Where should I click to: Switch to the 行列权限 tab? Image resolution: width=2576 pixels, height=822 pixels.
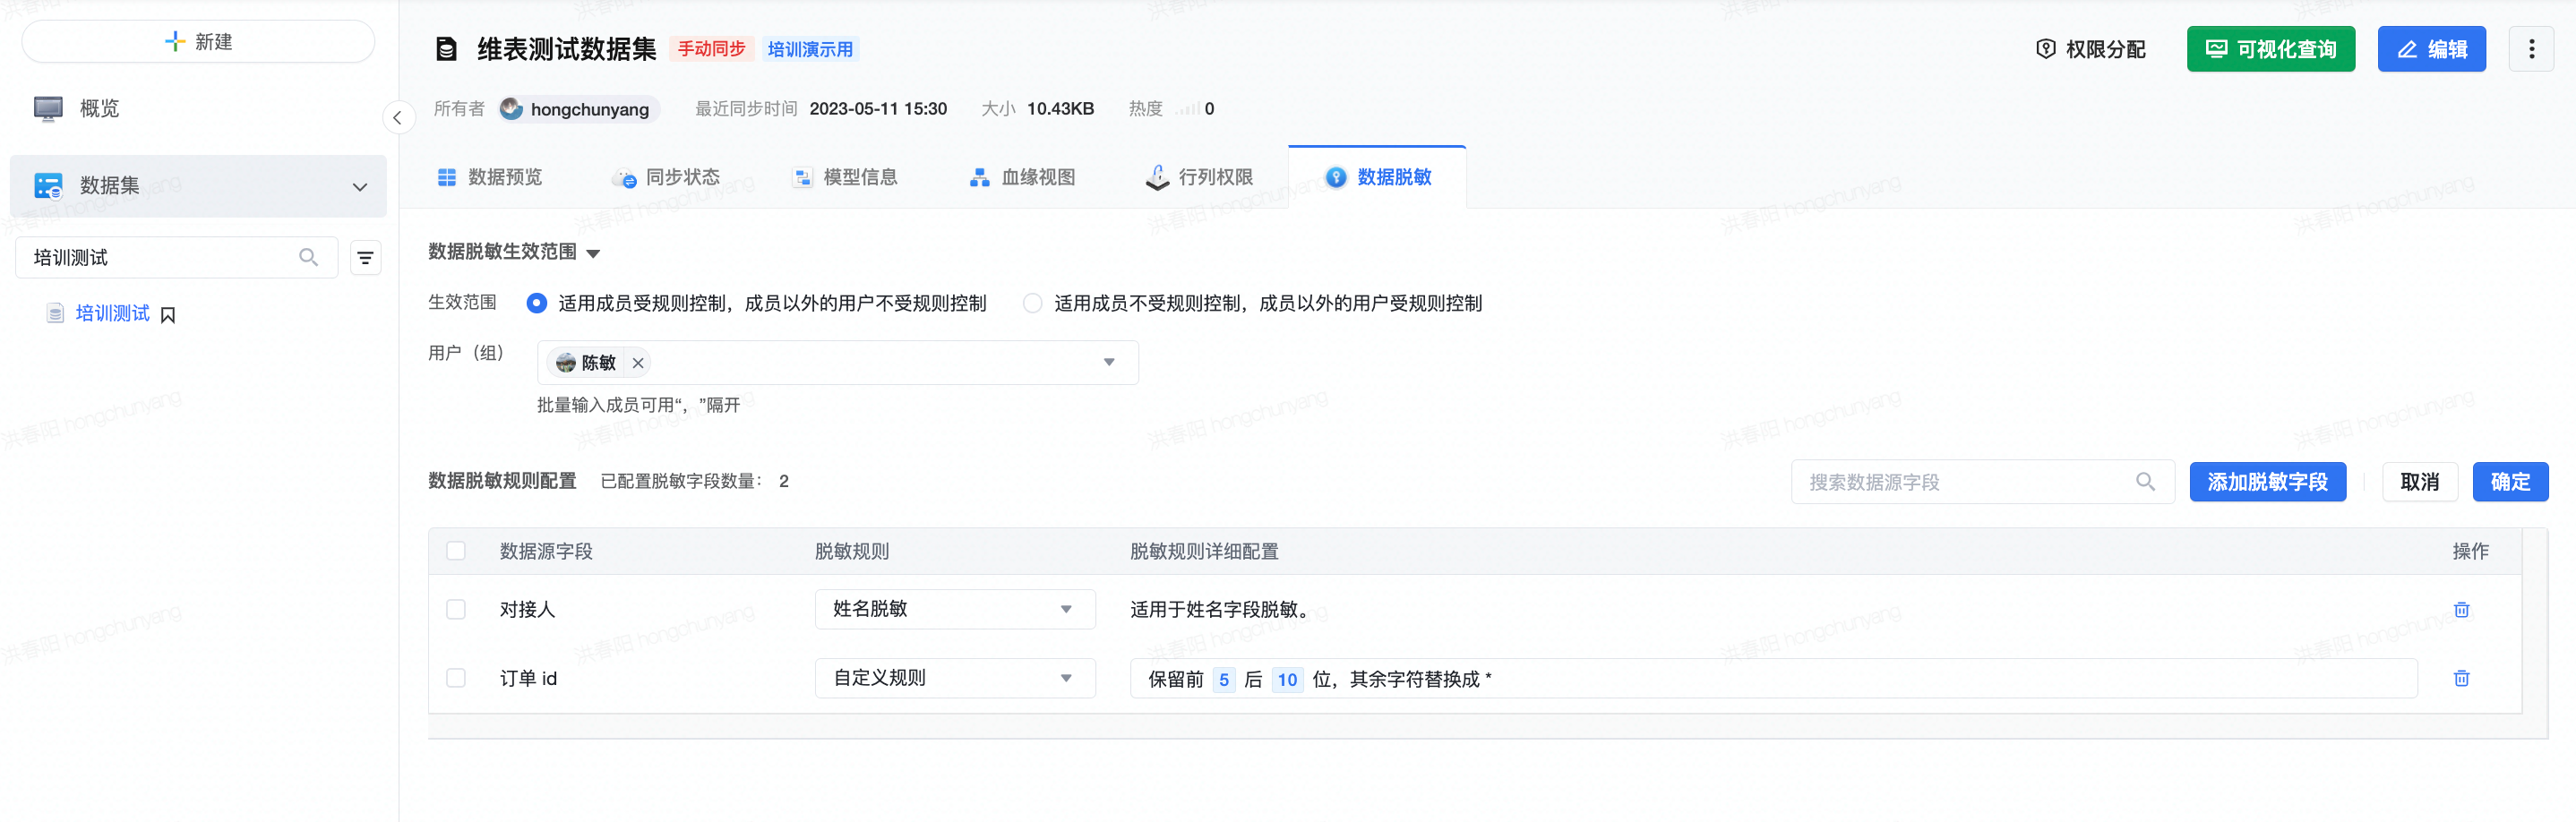coord(1199,177)
